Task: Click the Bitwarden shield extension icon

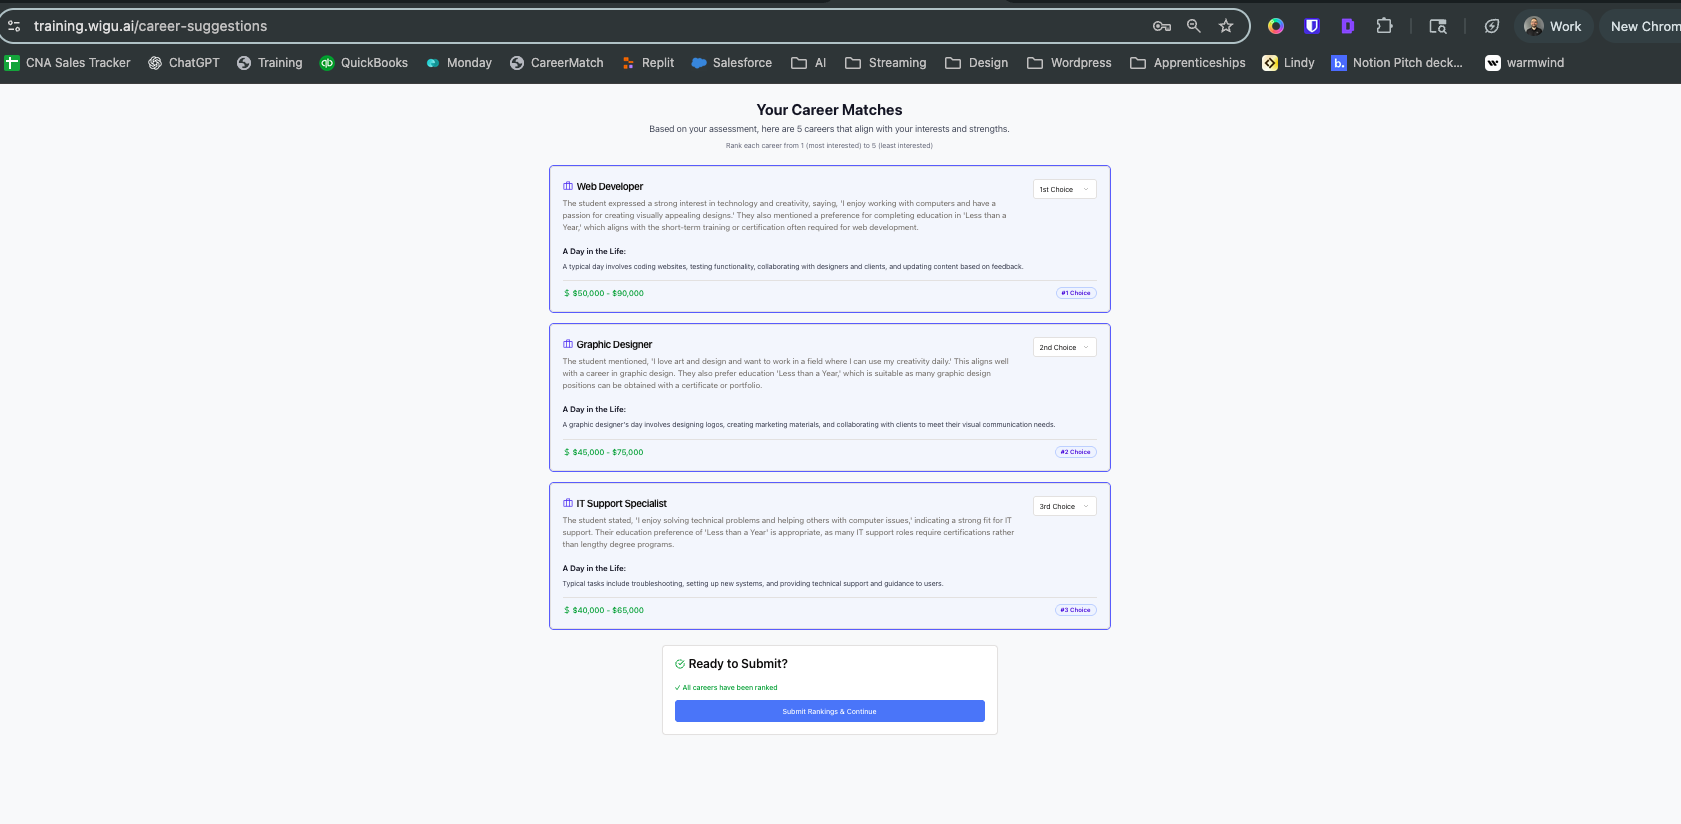Action: point(1312,26)
